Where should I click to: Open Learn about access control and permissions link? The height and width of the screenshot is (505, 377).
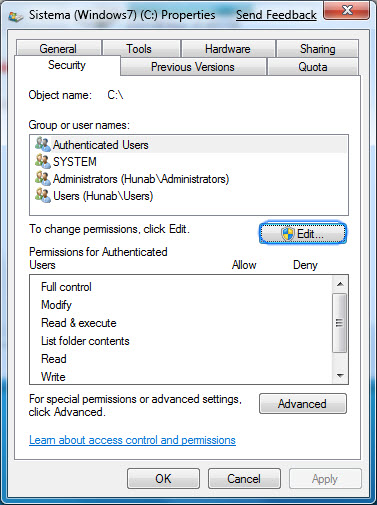(132, 440)
